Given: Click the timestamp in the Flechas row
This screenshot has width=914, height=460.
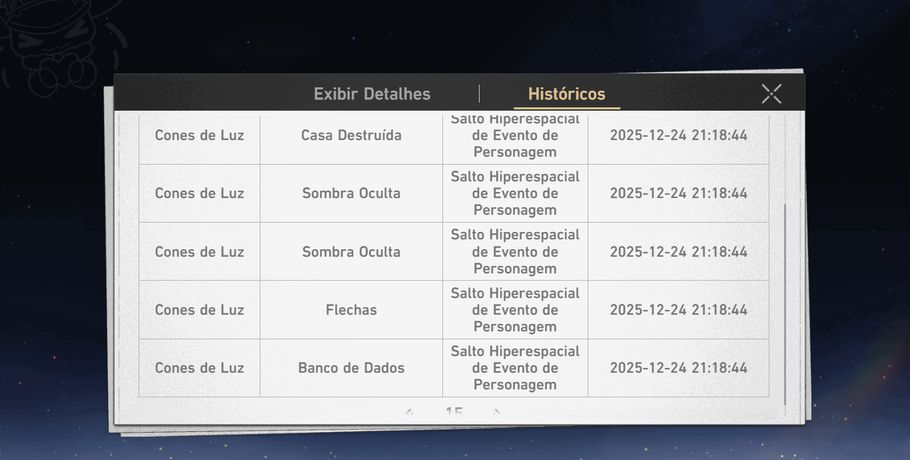Looking at the screenshot, I should coord(679,310).
